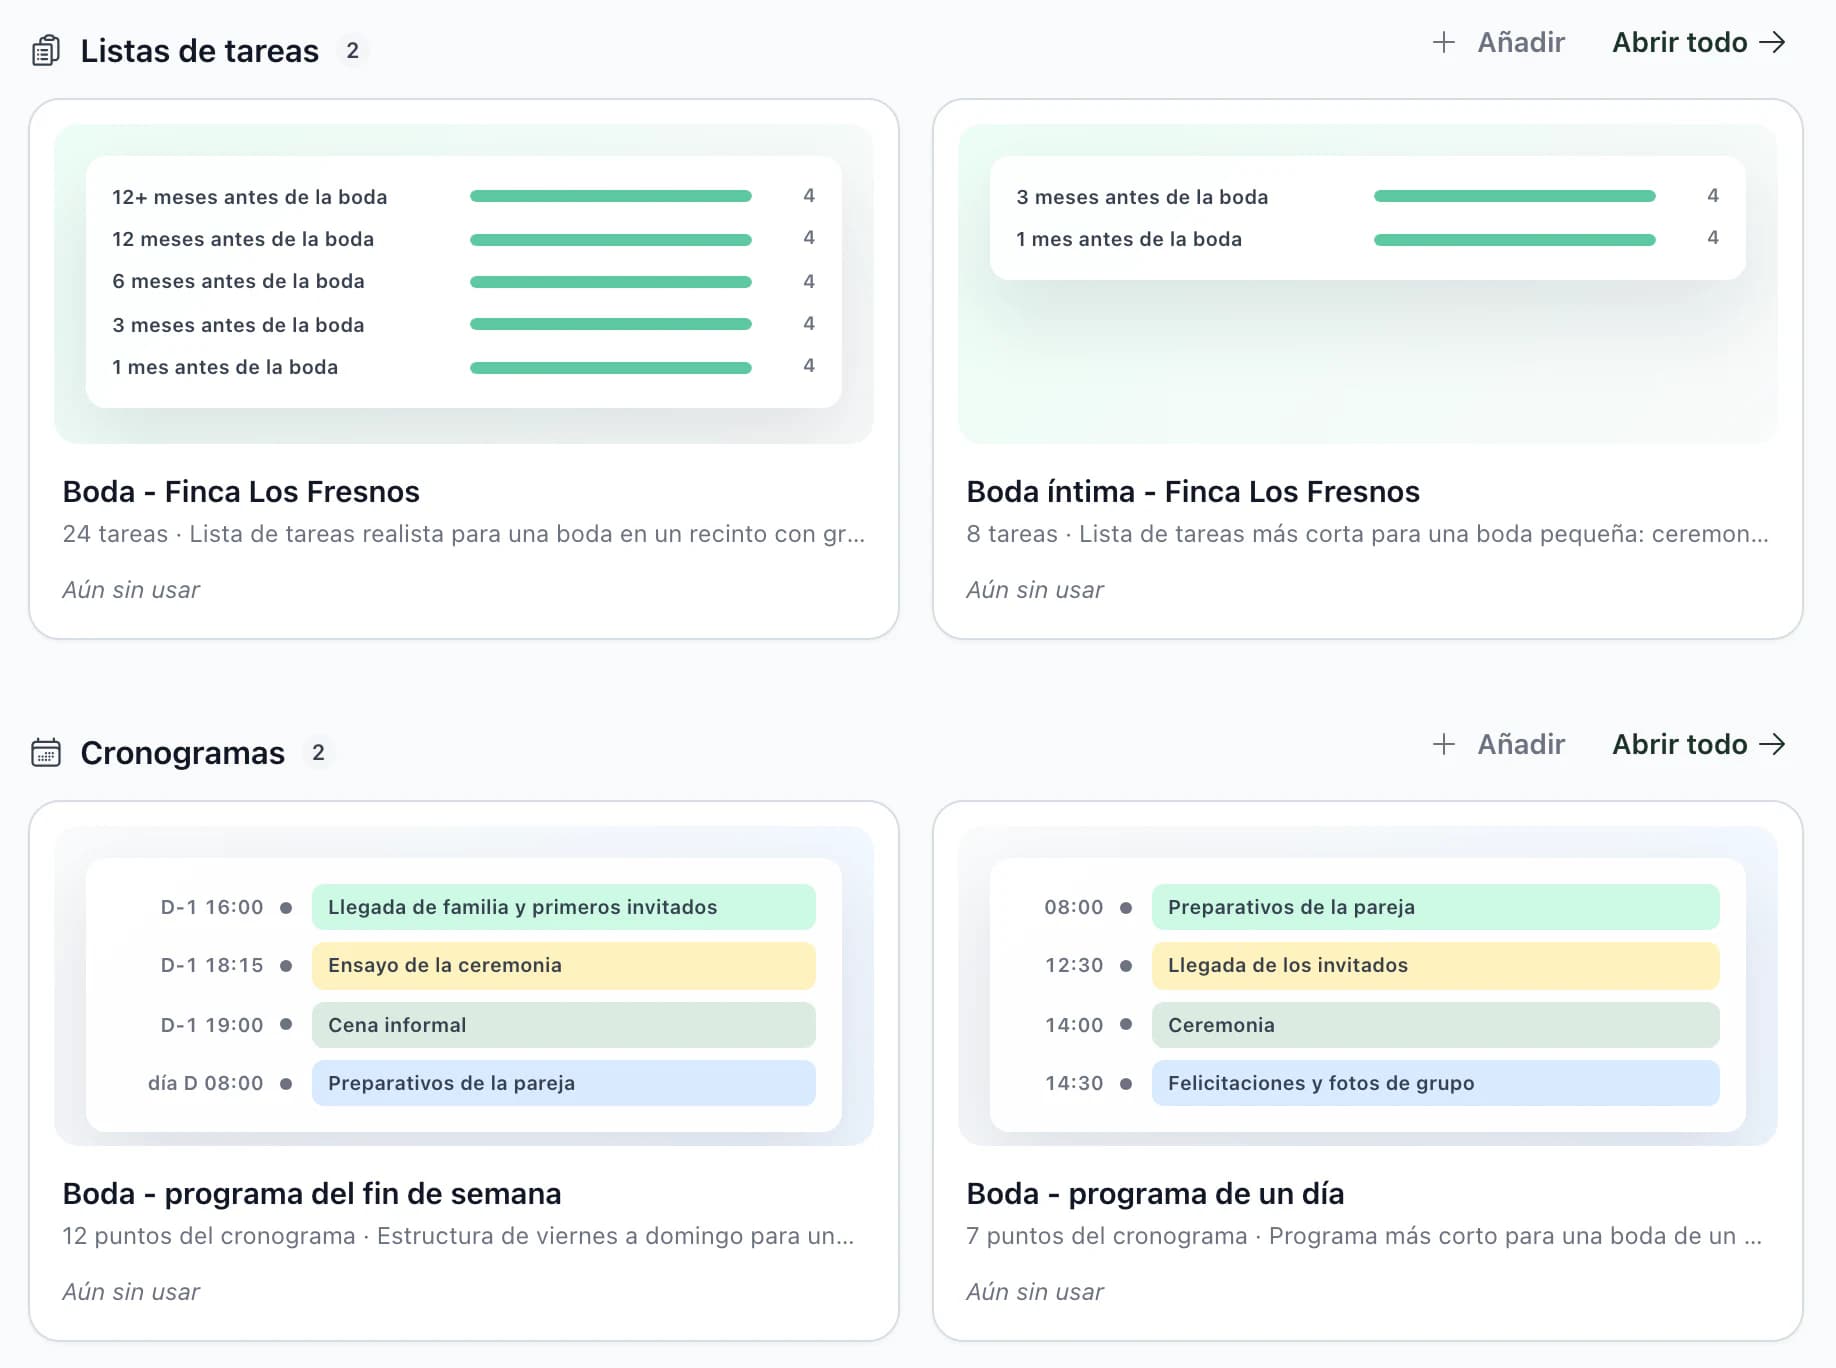The height and width of the screenshot is (1368, 1836).
Task: Click 'Preparativos de la pareja' at 08:00 in one-day program
Action: (x=1436, y=907)
